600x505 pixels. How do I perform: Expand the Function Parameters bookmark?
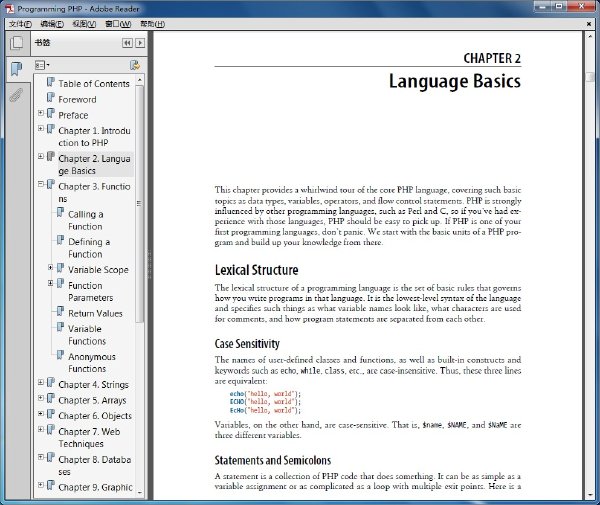coord(50,283)
